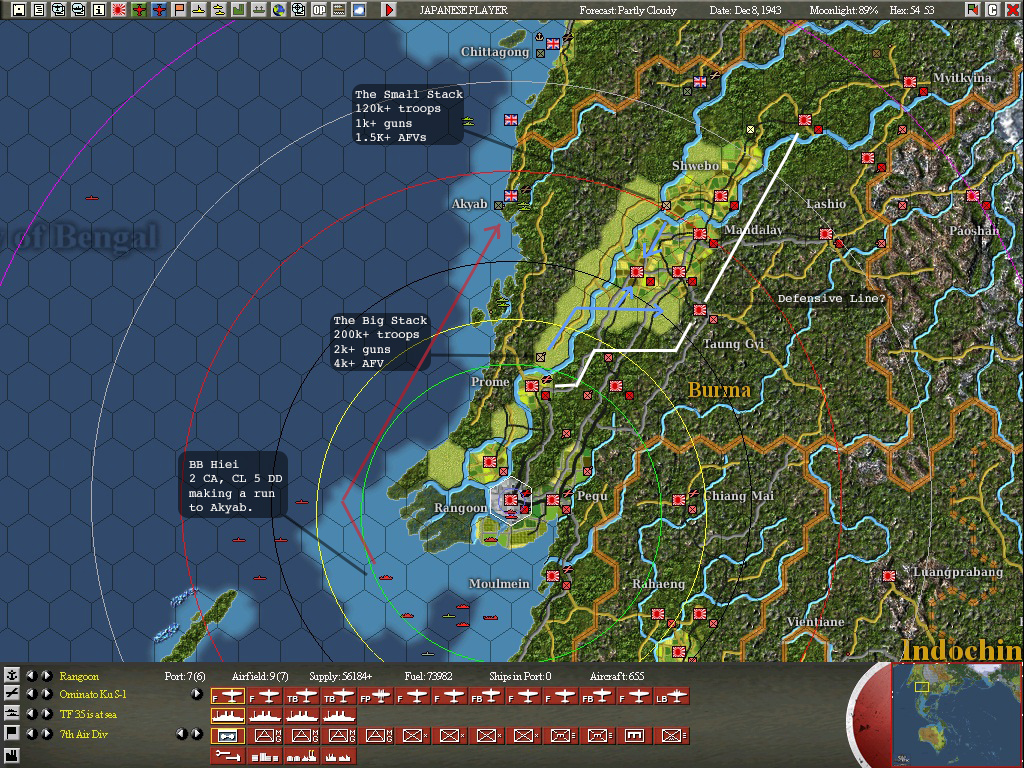Open the Rangoon base name link

point(79,677)
